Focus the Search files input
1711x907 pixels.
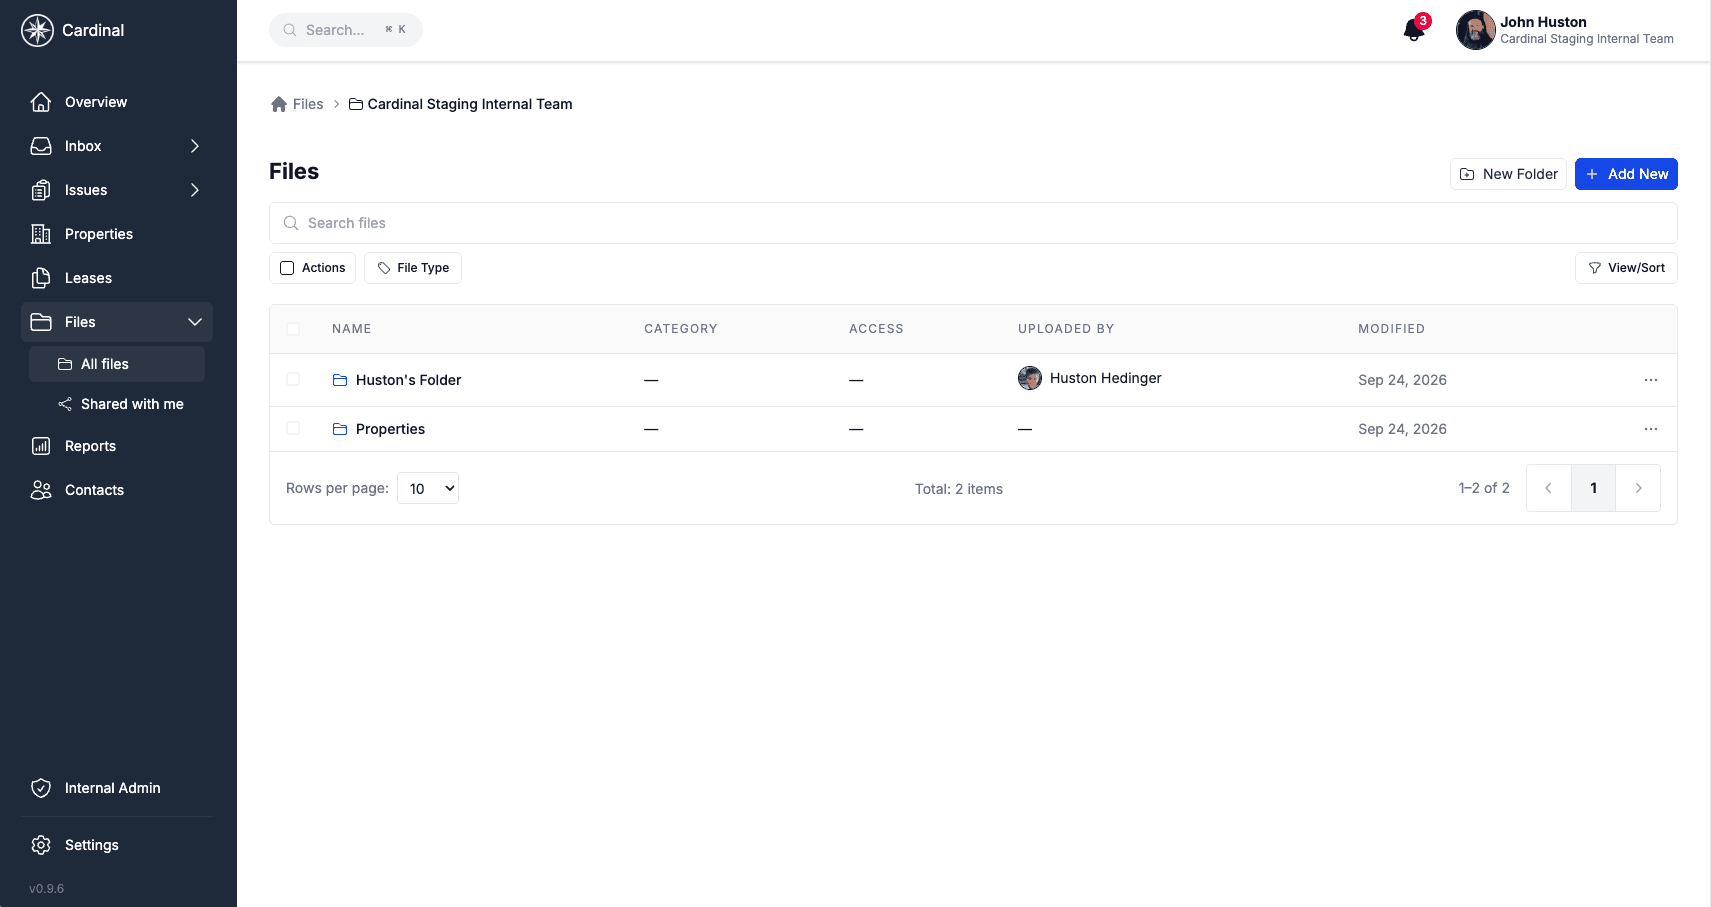973,223
